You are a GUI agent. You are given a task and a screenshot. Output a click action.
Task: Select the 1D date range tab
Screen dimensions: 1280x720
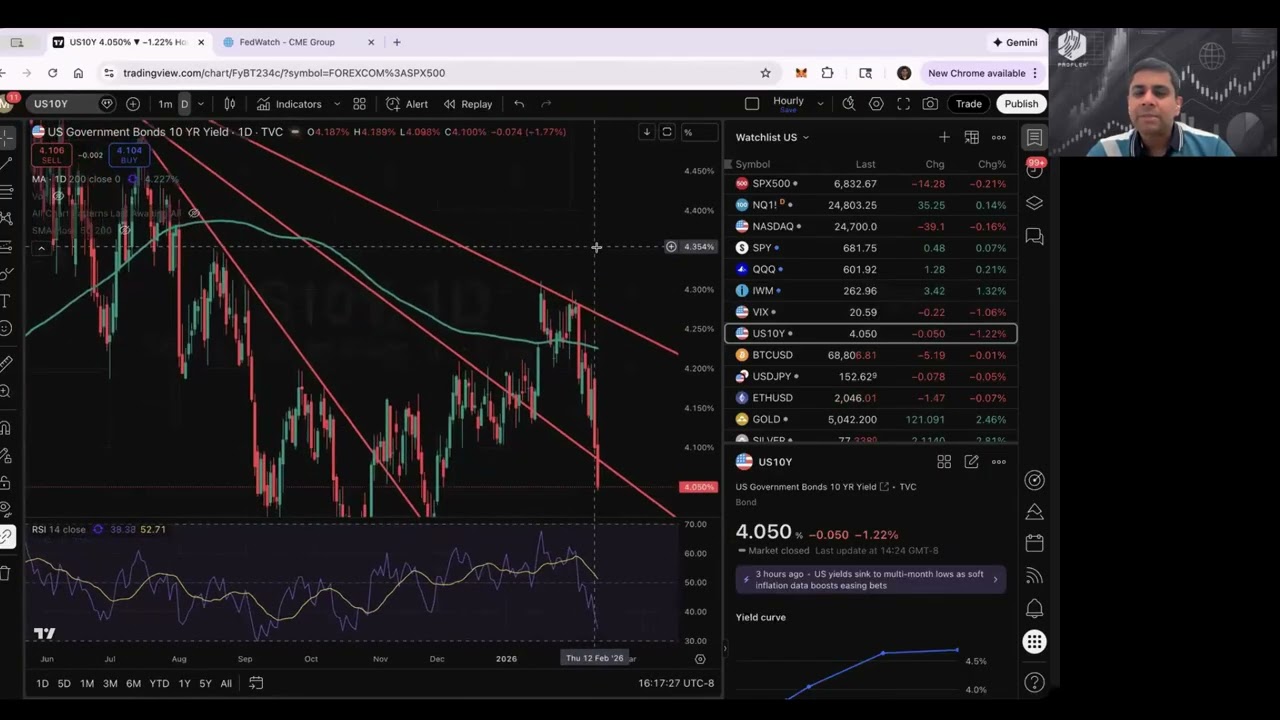pyautogui.click(x=42, y=684)
